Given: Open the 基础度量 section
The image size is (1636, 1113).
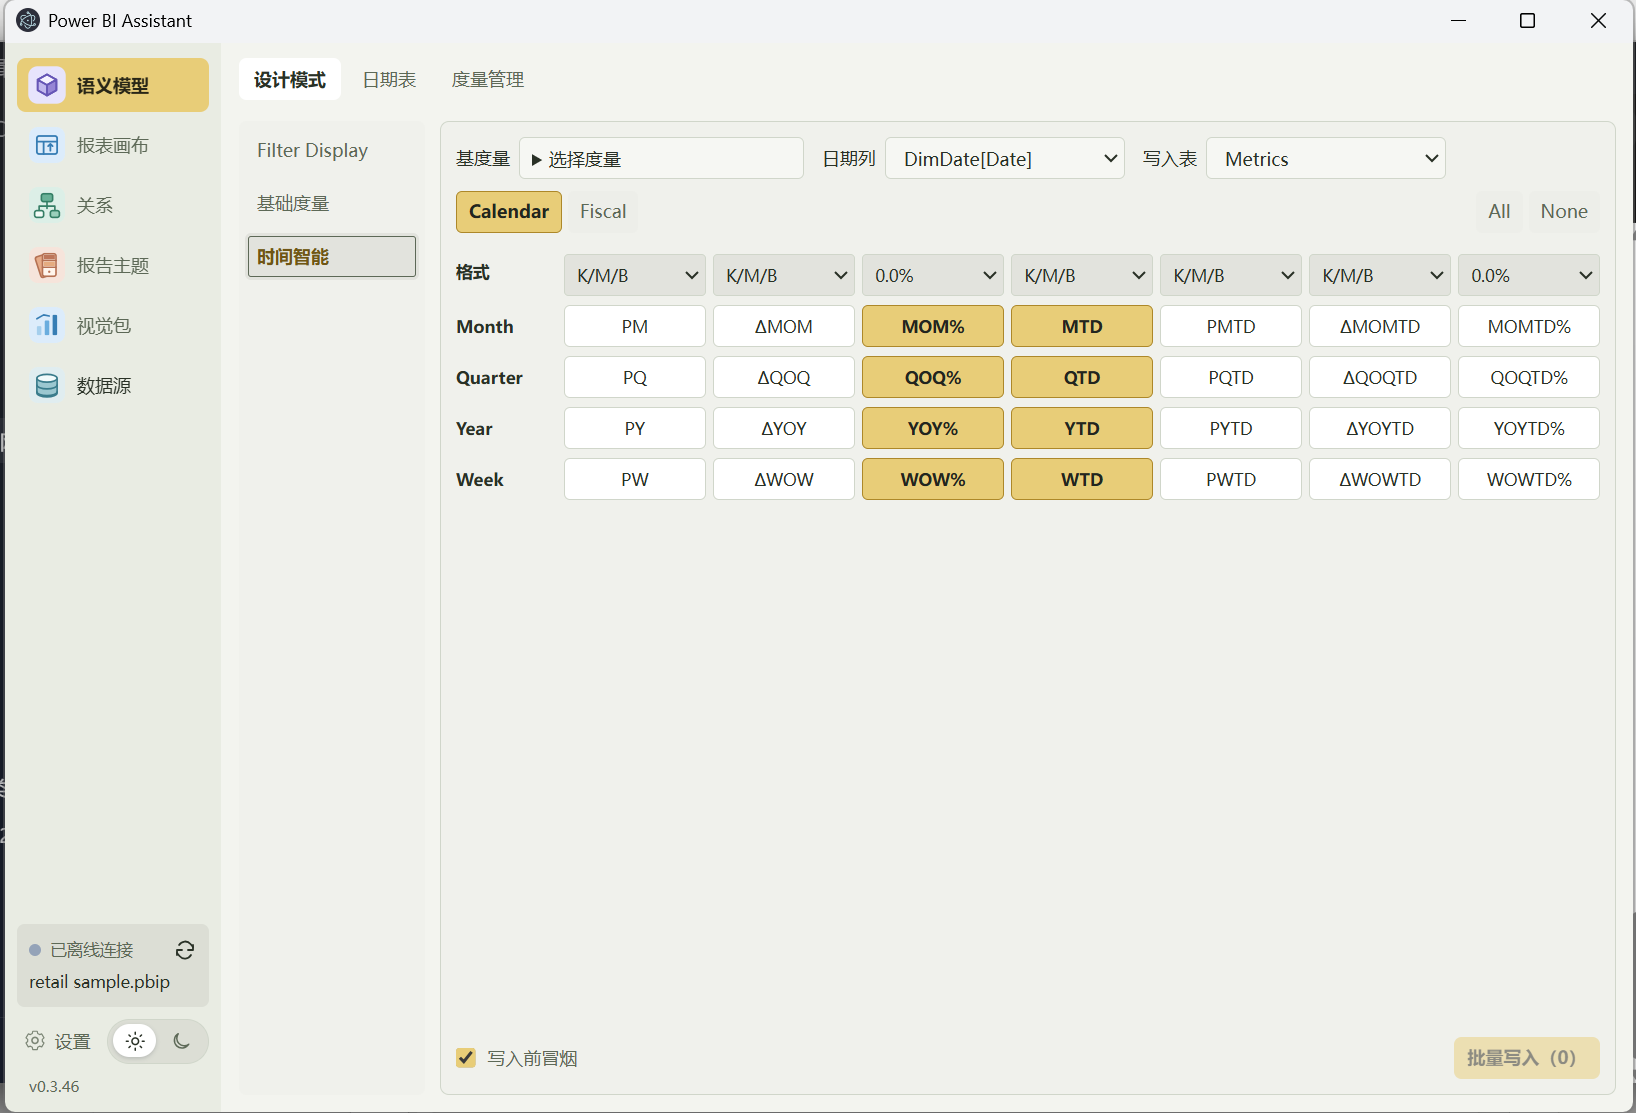Looking at the screenshot, I should pyautogui.click(x=332, y=203).
